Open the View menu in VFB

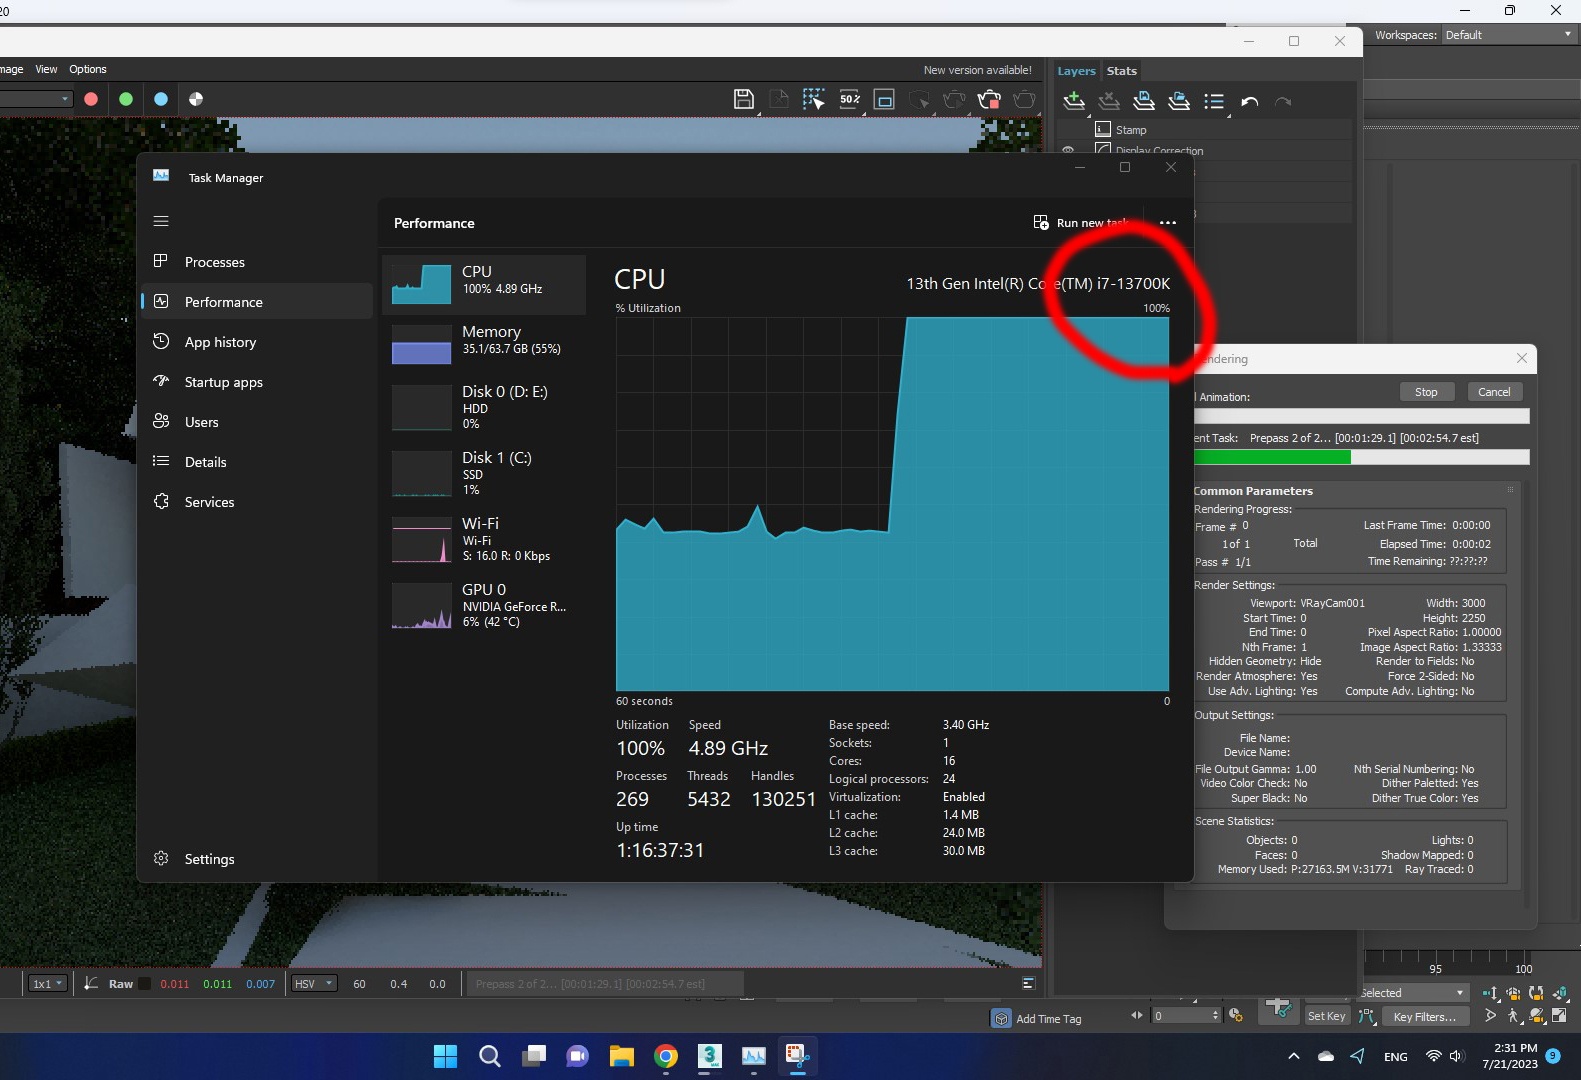(46, 69)
